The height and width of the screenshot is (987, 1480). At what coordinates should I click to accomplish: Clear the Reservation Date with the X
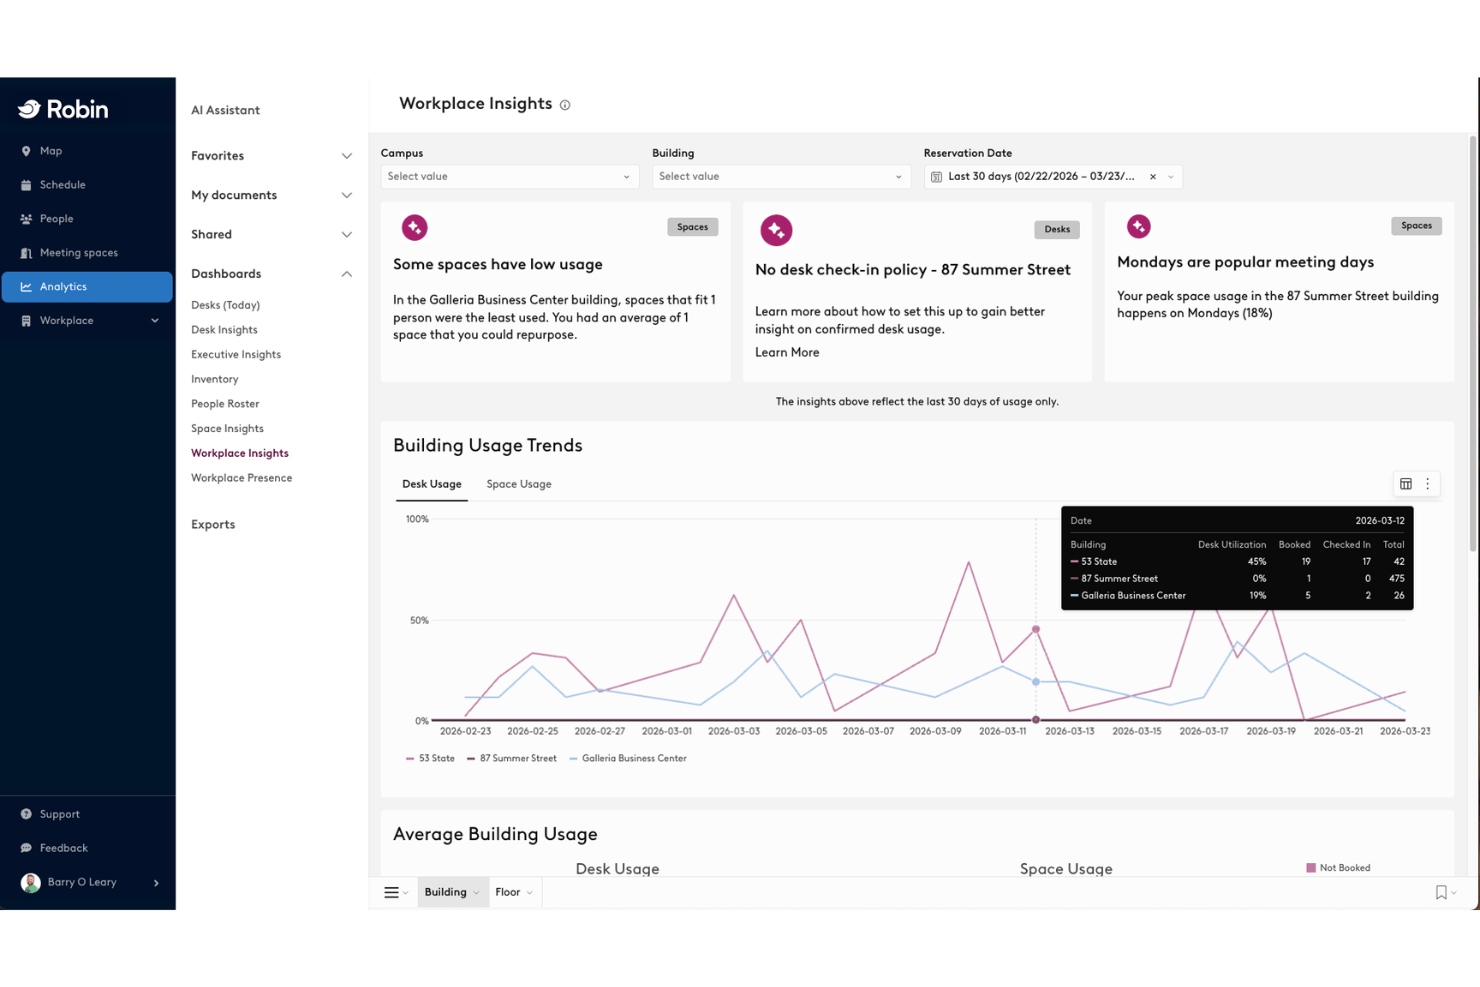point(1153,177)
